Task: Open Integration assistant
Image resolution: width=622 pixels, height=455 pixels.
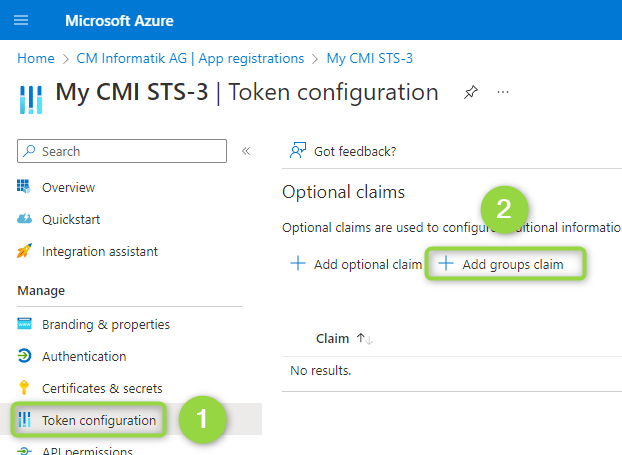Action: coord(100,251)
